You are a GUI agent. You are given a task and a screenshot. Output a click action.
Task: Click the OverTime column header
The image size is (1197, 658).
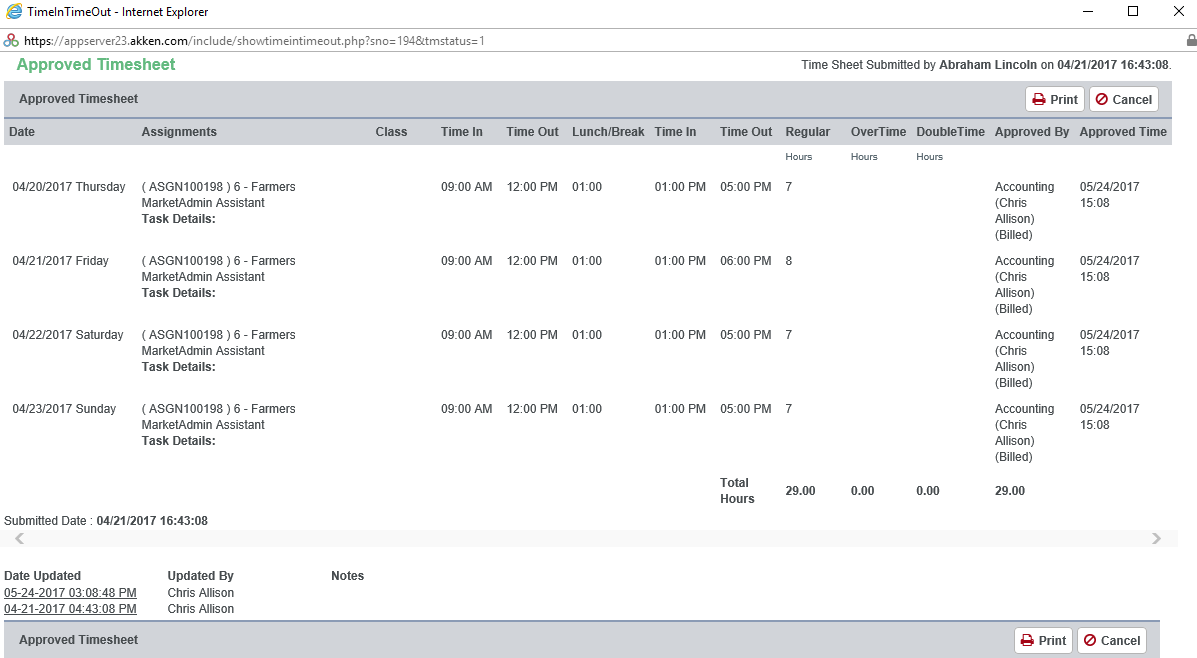tap(877, 131)
